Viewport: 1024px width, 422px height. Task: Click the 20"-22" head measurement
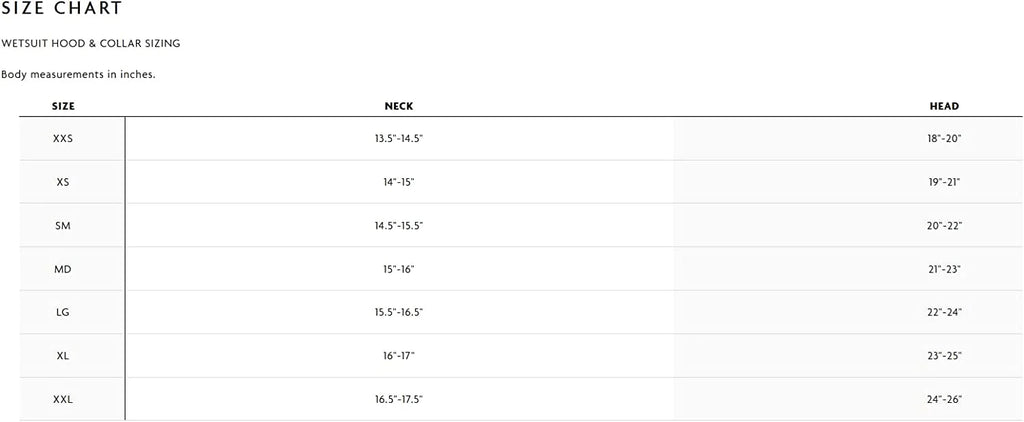(x=944, y=225)
